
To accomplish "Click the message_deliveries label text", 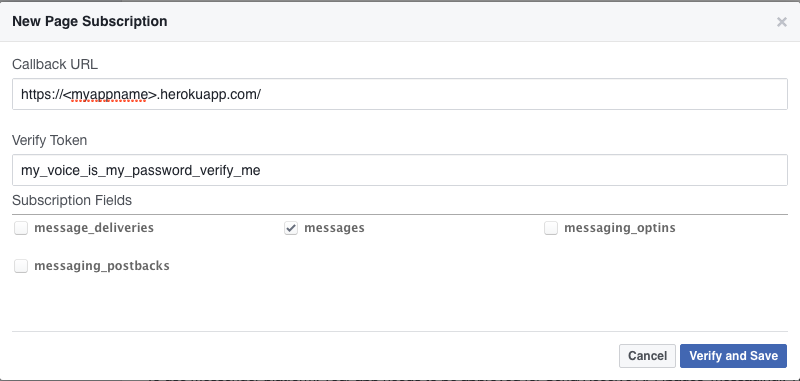I will (x=94, y=228).
